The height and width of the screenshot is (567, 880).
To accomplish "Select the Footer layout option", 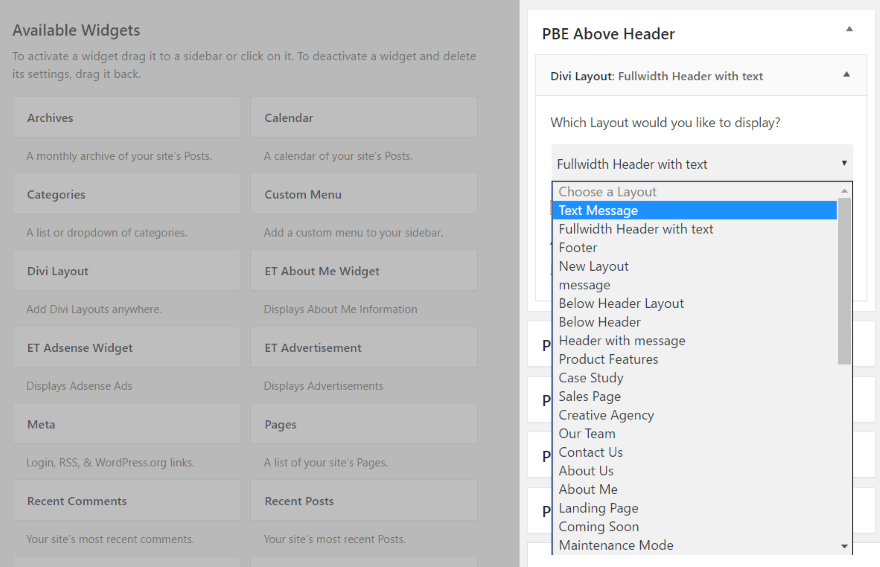I will (695, 248).
